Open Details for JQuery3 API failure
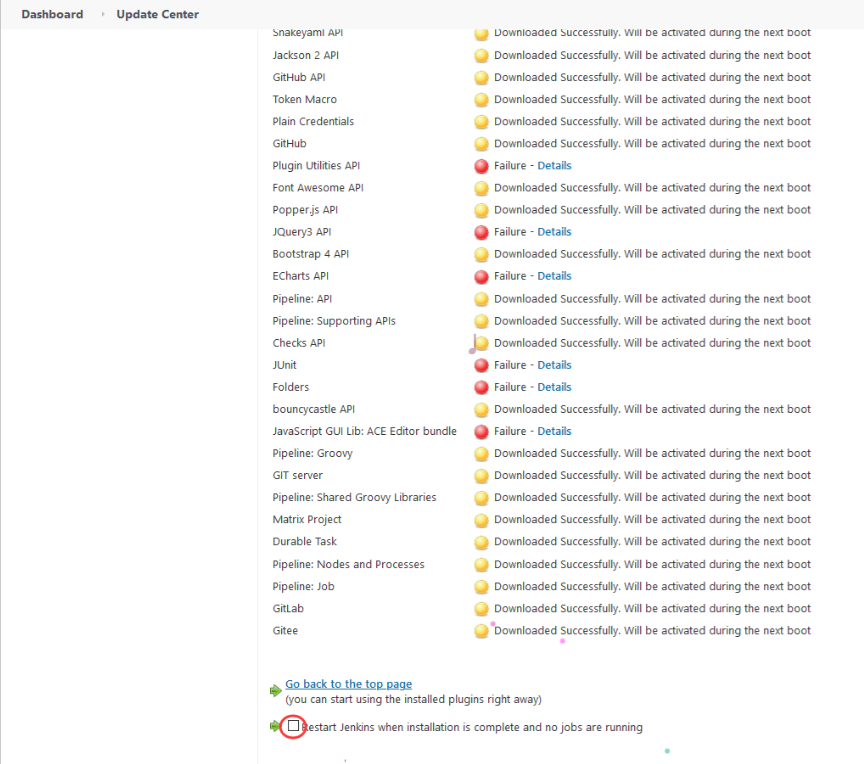This screenshot has width=864, height=764. [554, 231]
